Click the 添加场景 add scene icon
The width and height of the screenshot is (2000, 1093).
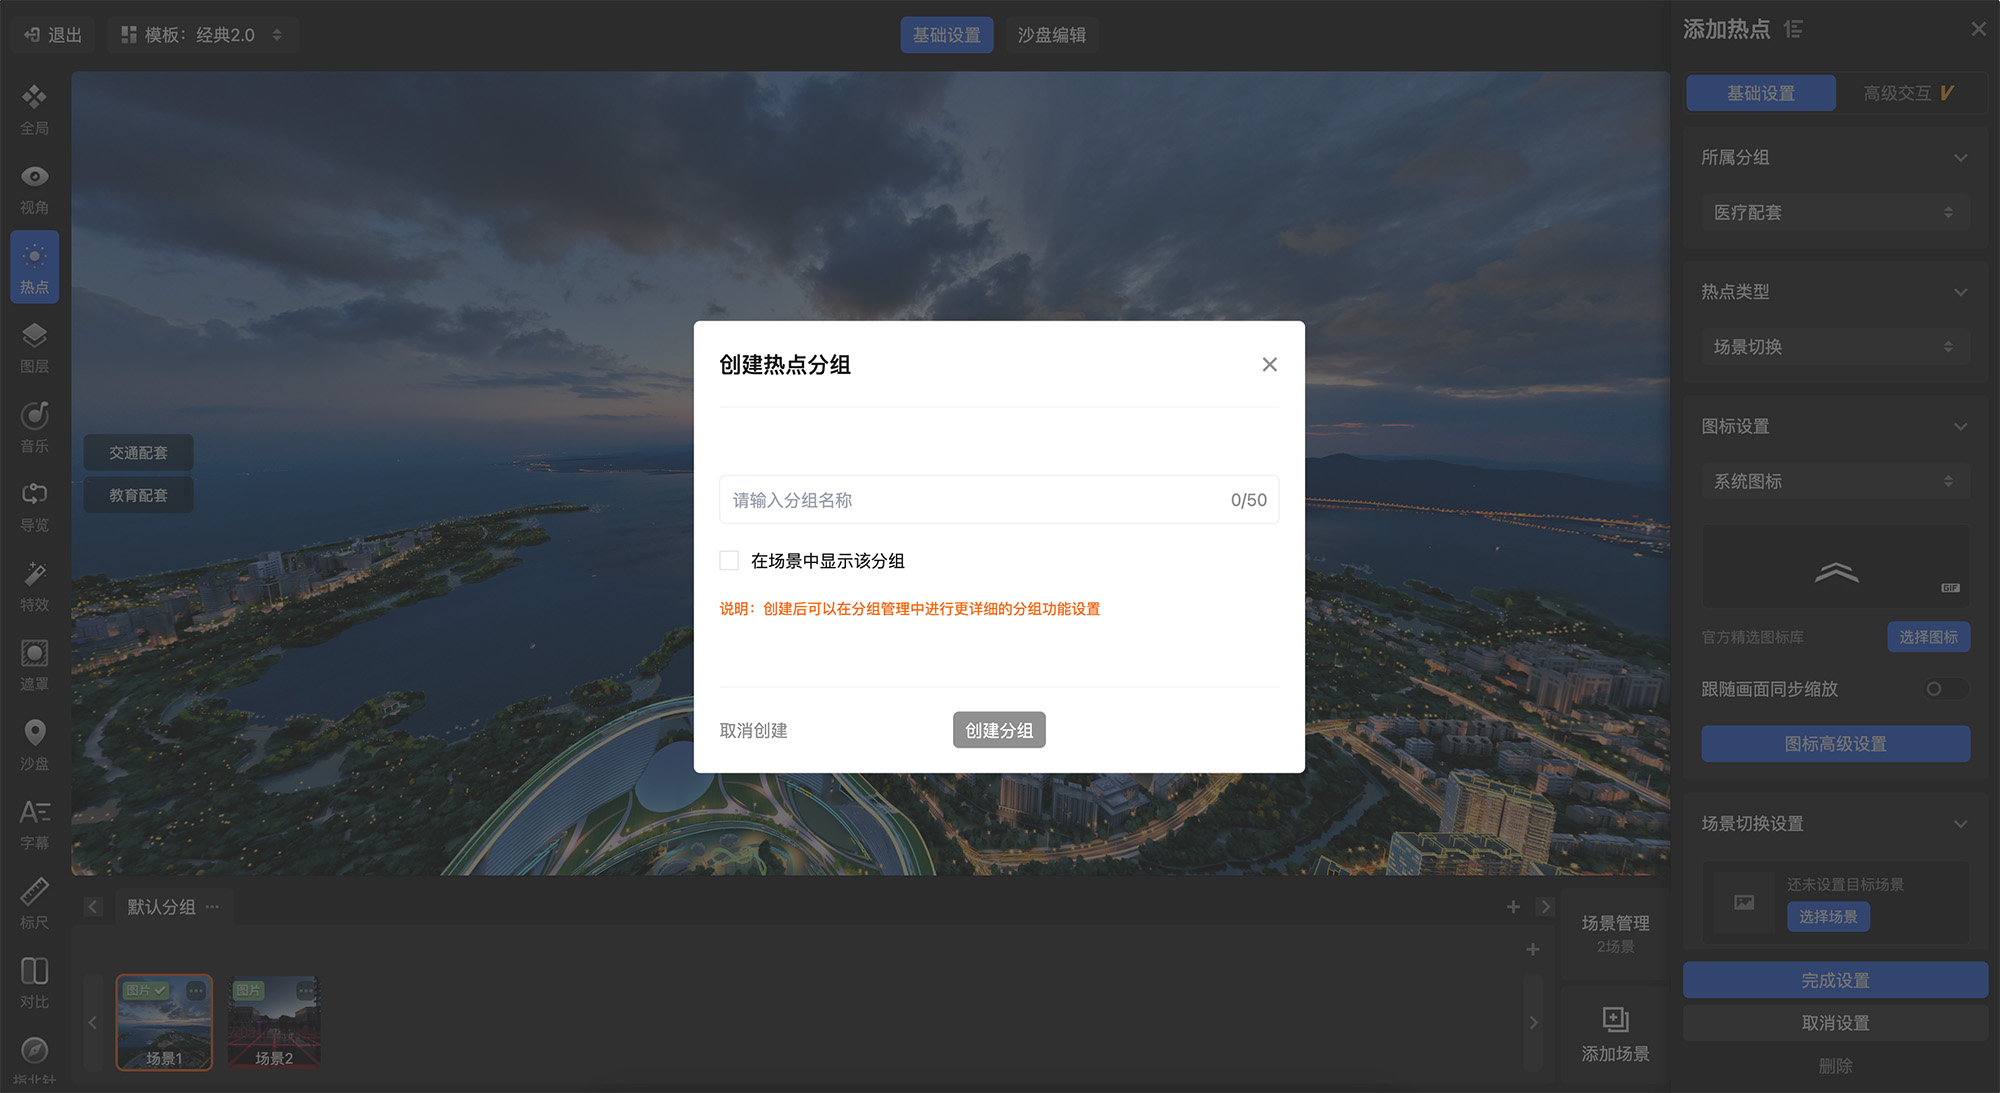click(1615, 1019)
